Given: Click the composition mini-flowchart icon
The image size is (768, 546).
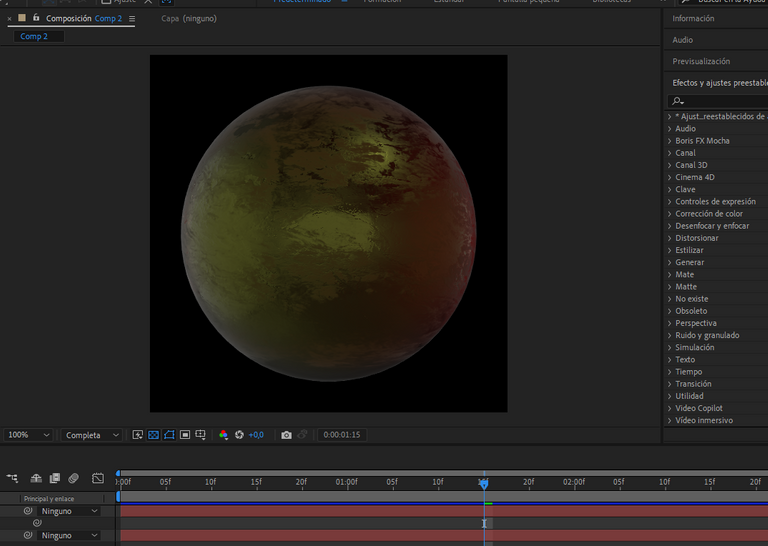Looking at the screenshot, I should pyautogui.click(x=12, y=478).
